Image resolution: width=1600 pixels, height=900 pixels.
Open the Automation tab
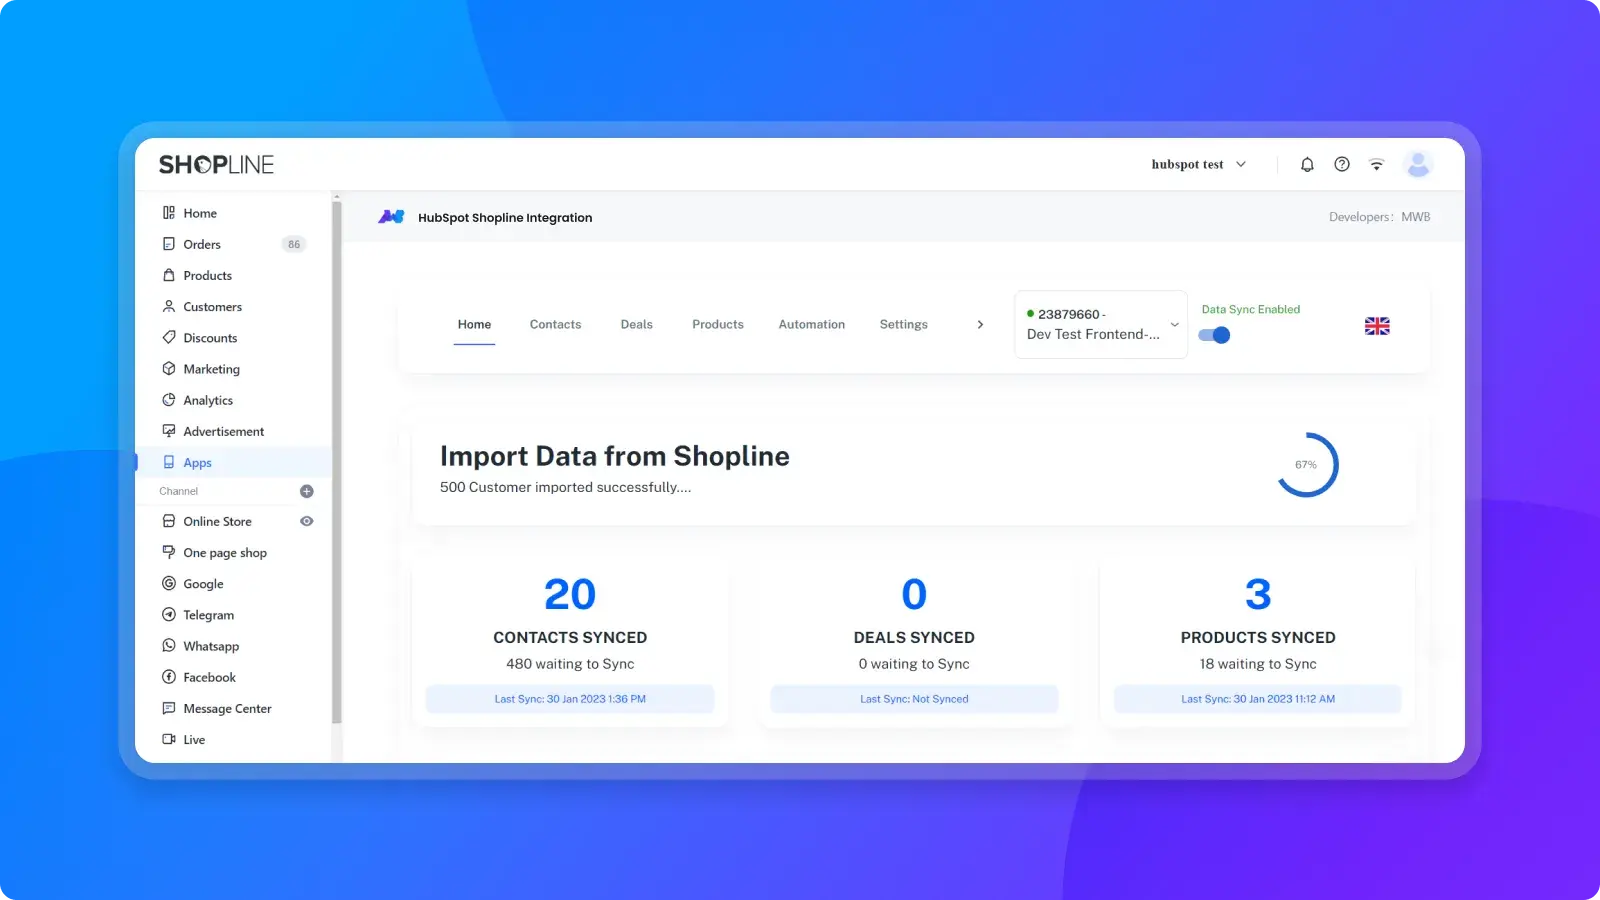(x=811, y=325)
